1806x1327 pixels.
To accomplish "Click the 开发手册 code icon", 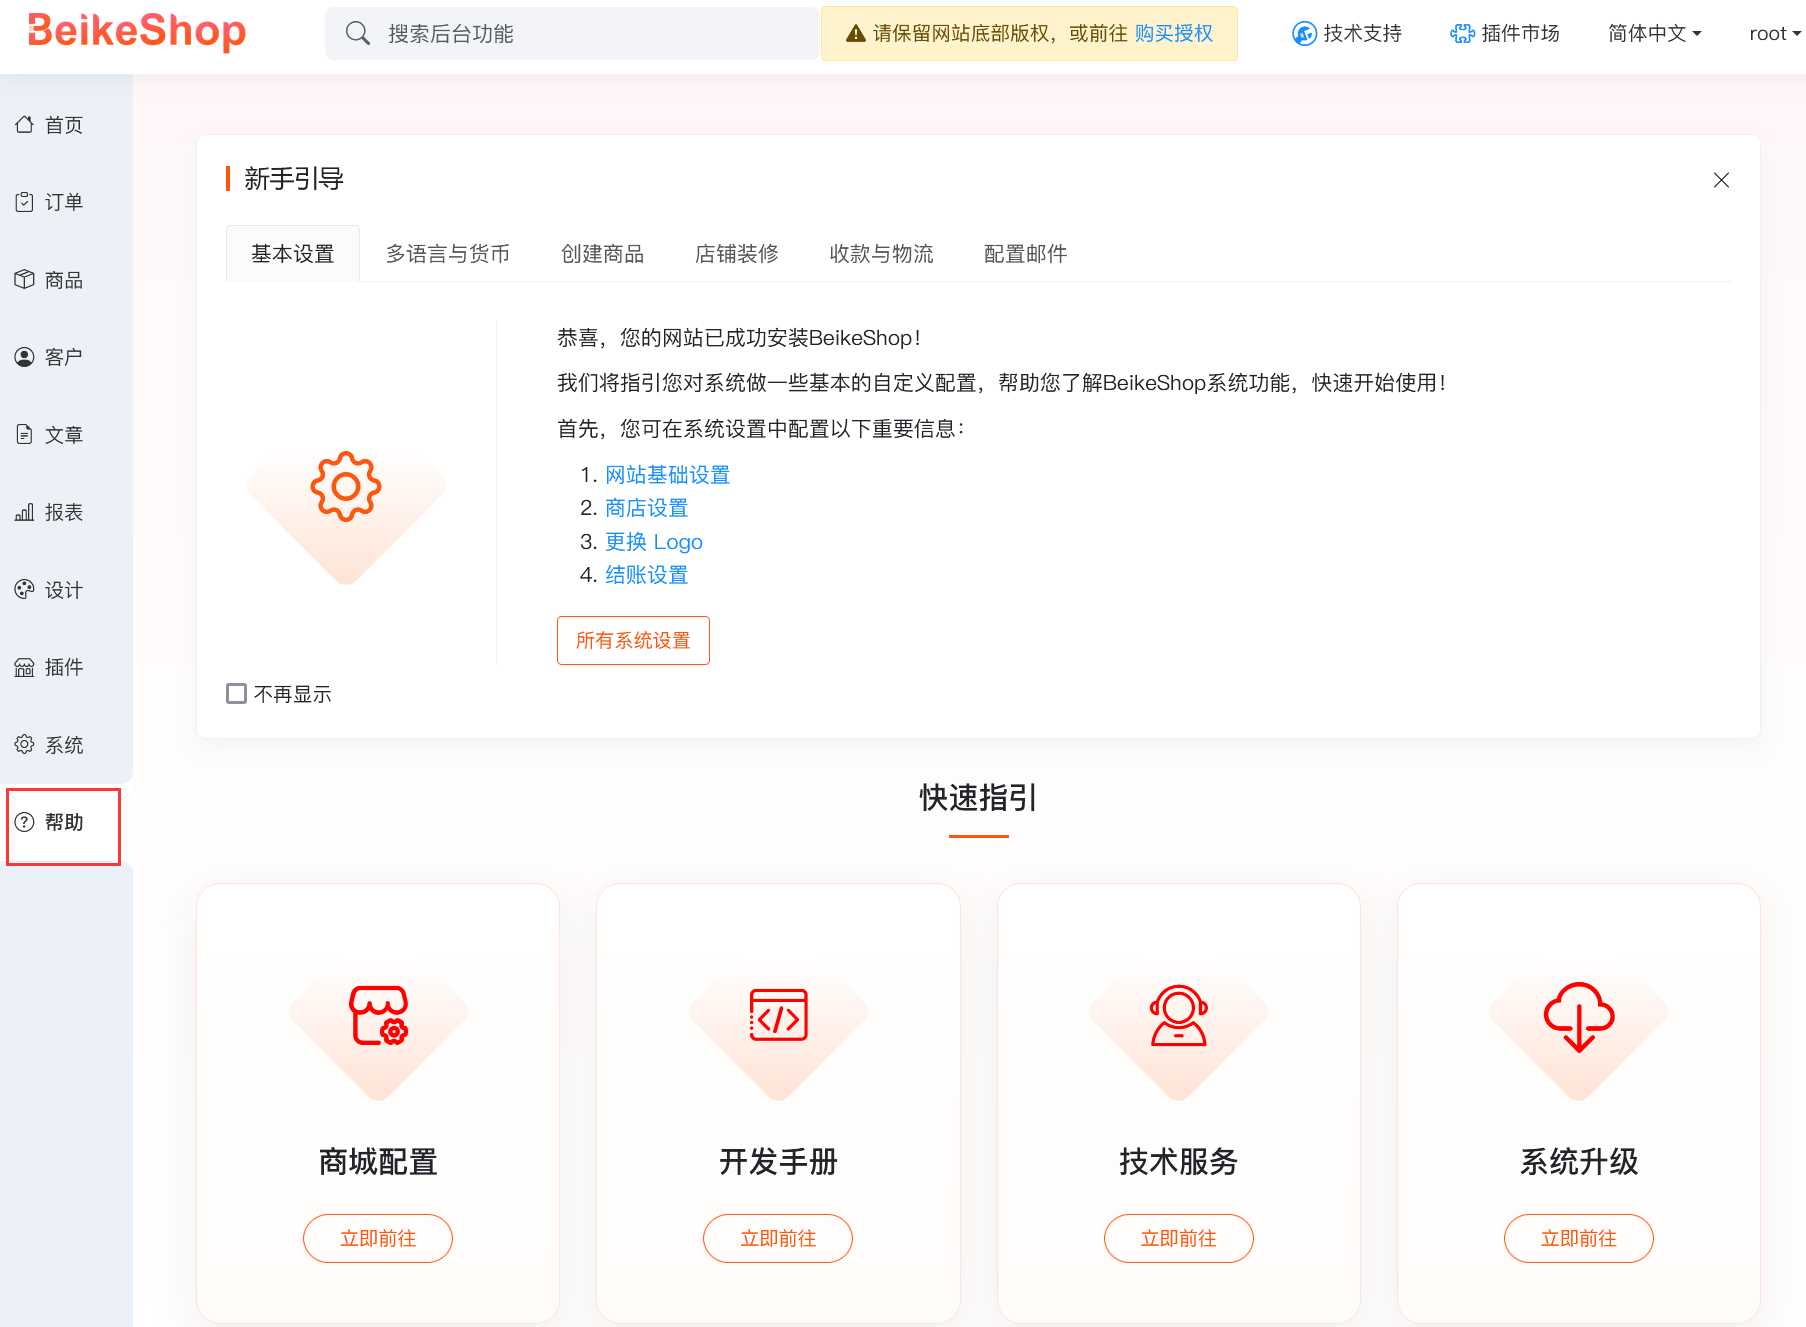I will (779, 1015).
